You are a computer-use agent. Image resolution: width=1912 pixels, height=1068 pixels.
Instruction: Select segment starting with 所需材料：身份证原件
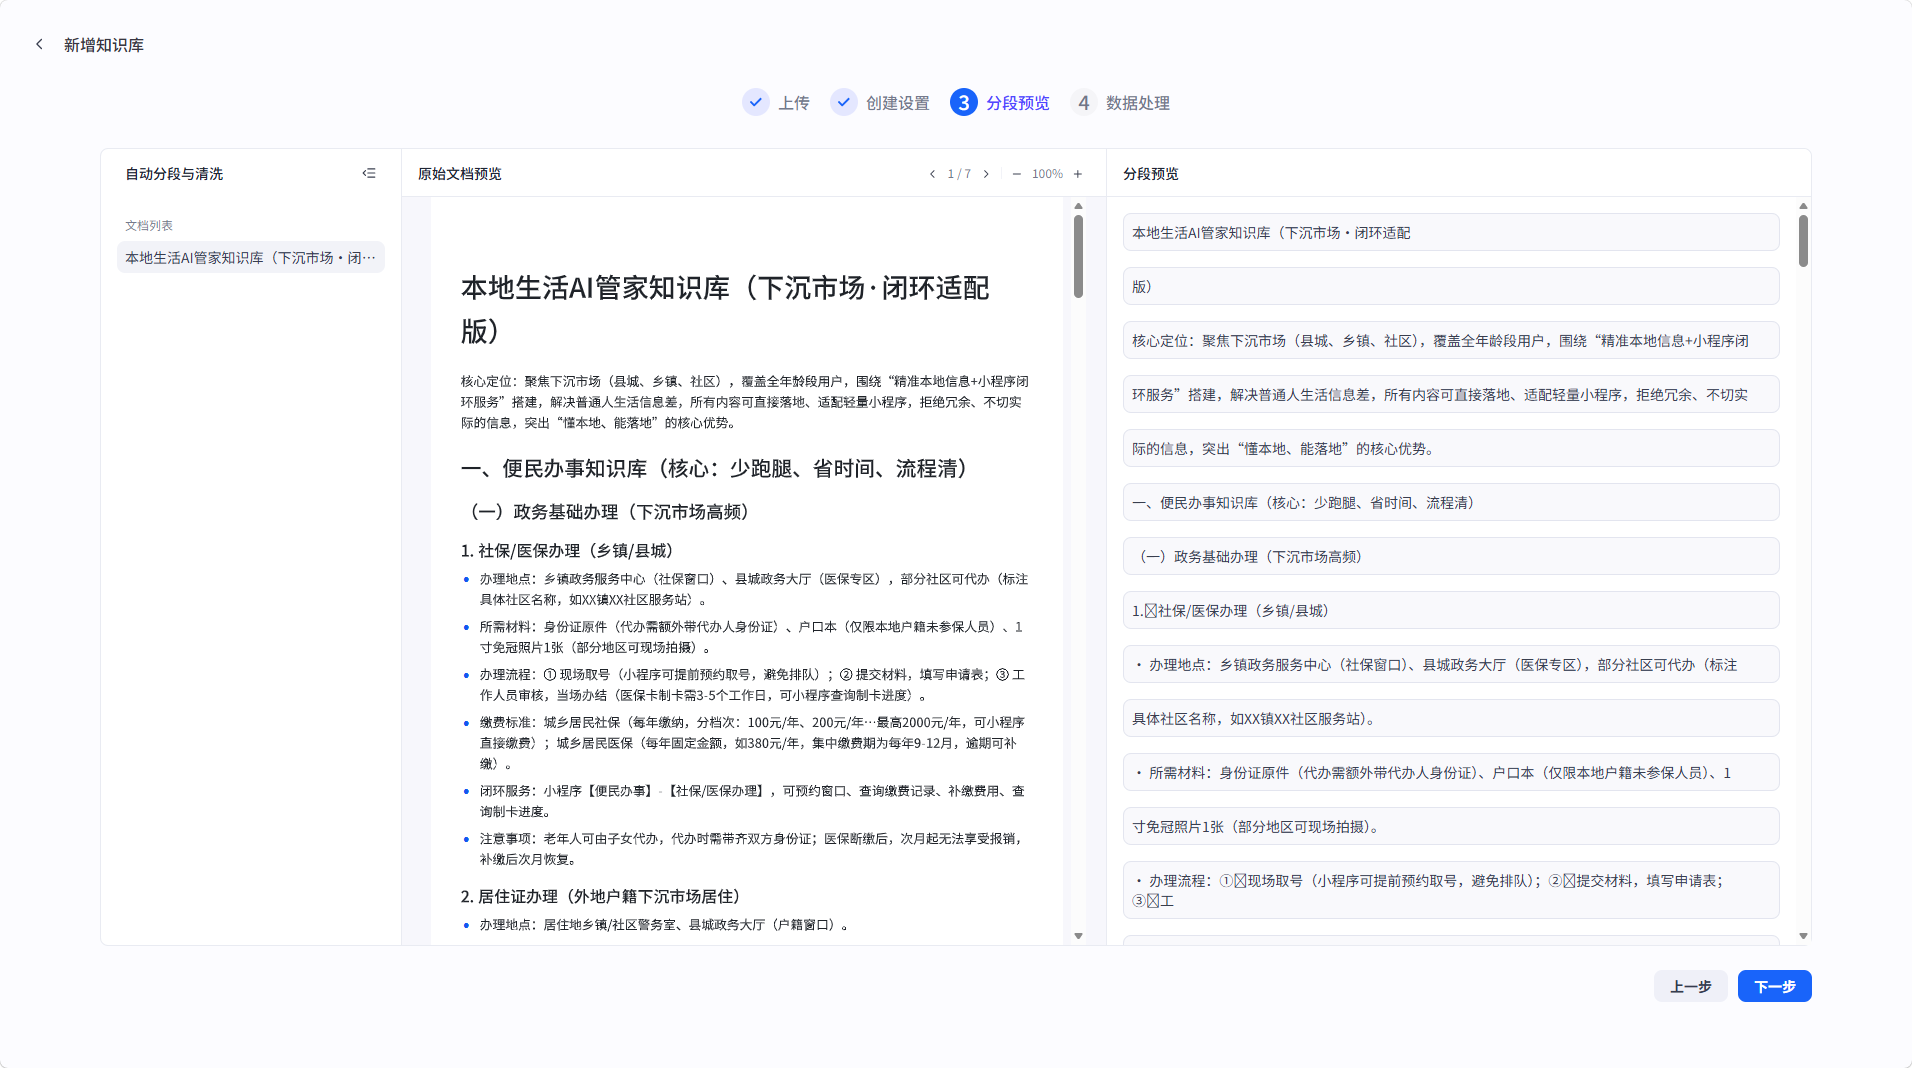pyautogui.click(x=1451, y=772)
